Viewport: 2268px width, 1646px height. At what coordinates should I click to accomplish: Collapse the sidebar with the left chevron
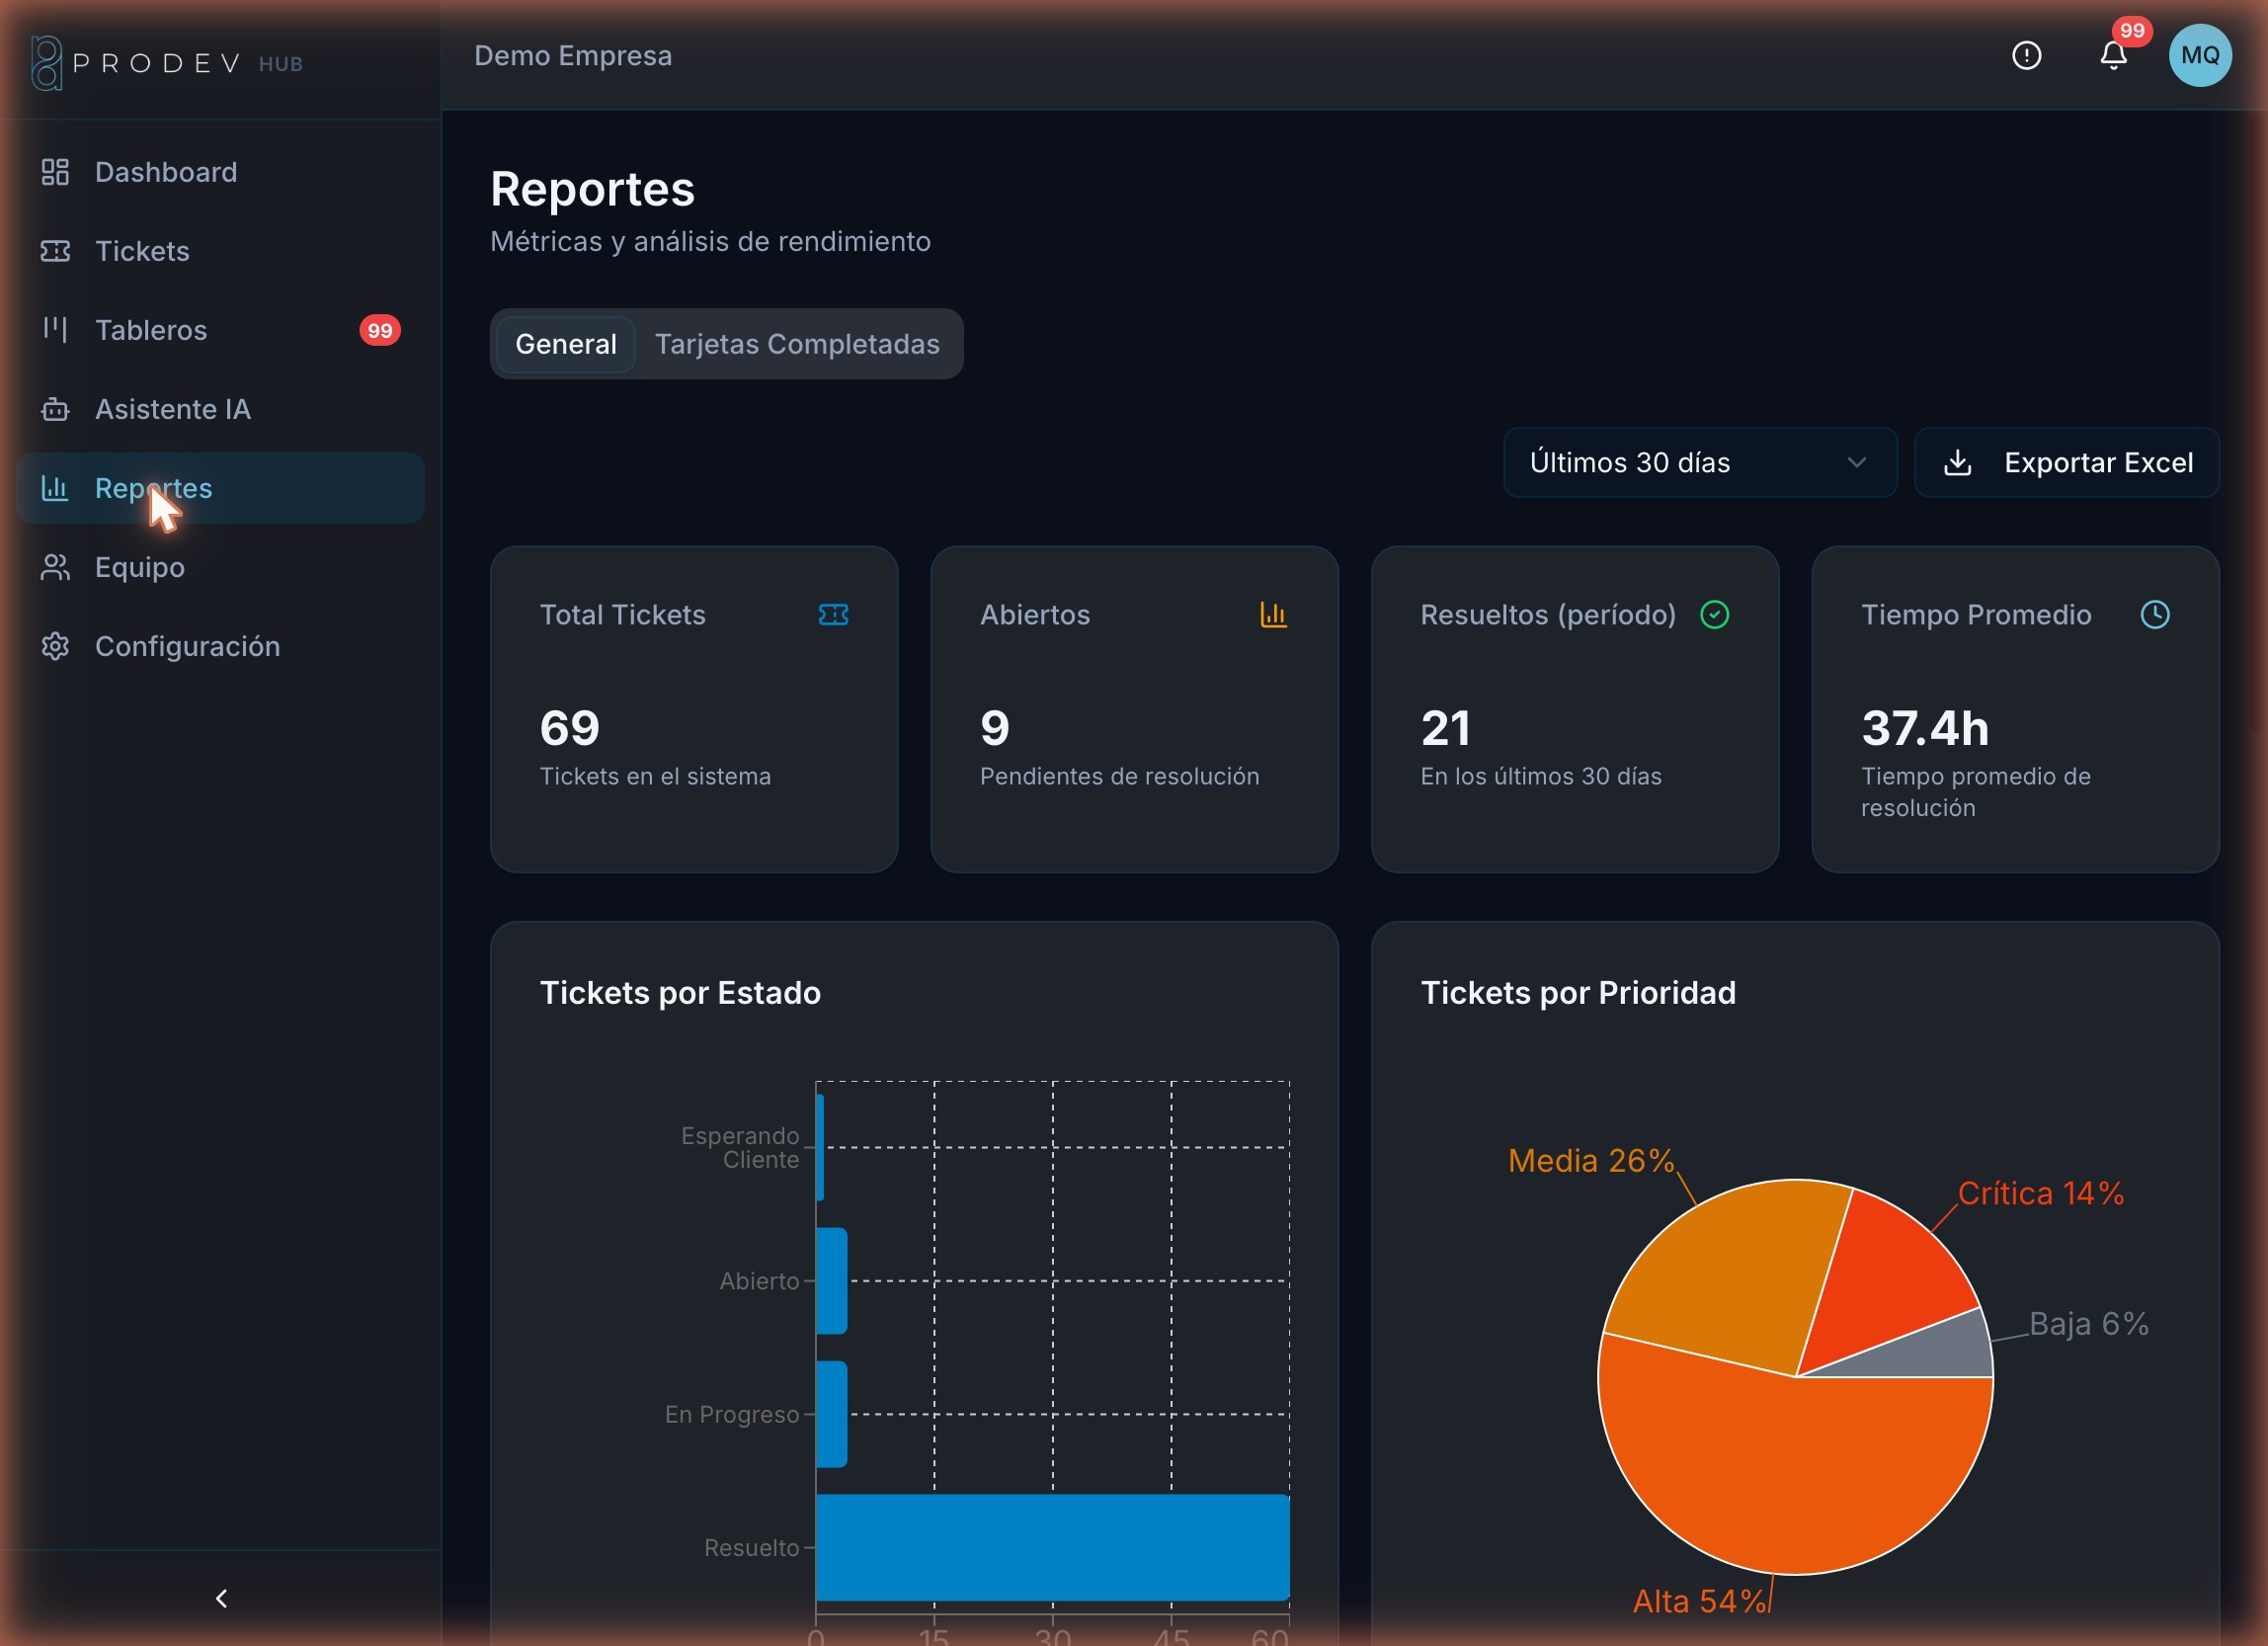click(221, 1598)
